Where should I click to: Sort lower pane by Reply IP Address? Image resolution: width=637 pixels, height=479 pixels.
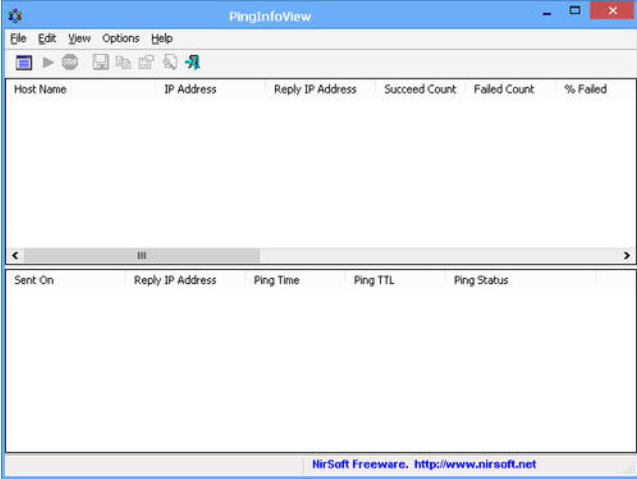tap(185, 280)
